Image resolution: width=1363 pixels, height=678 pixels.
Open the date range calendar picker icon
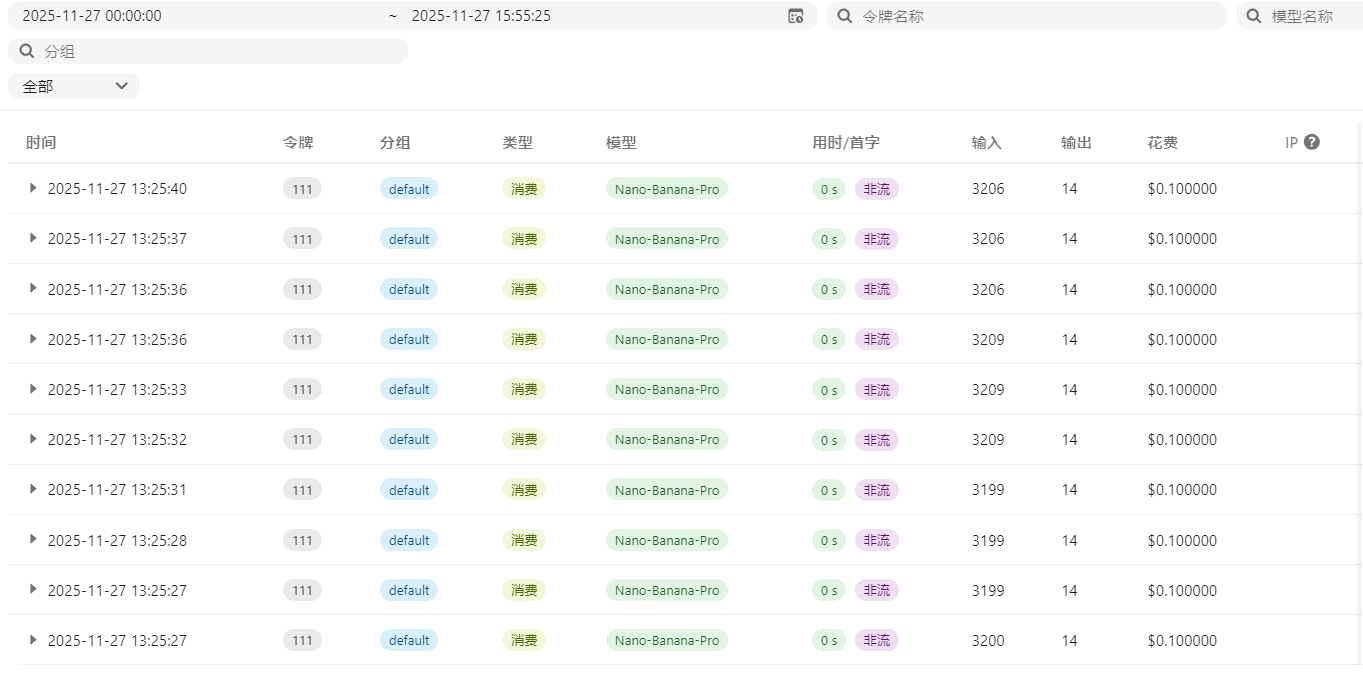[796, 16]
